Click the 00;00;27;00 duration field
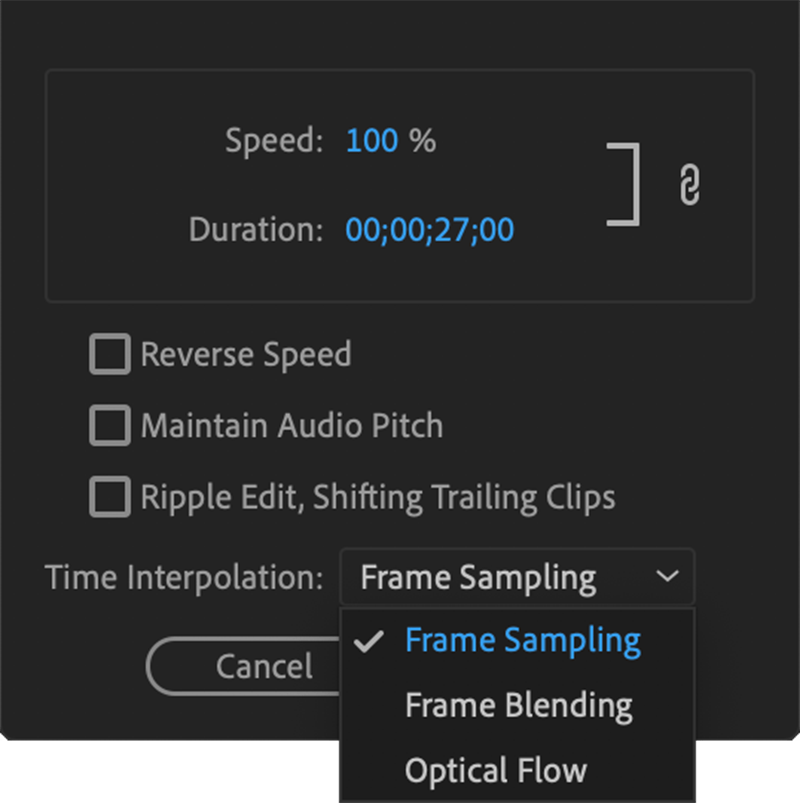 click(x=429, y=229)
